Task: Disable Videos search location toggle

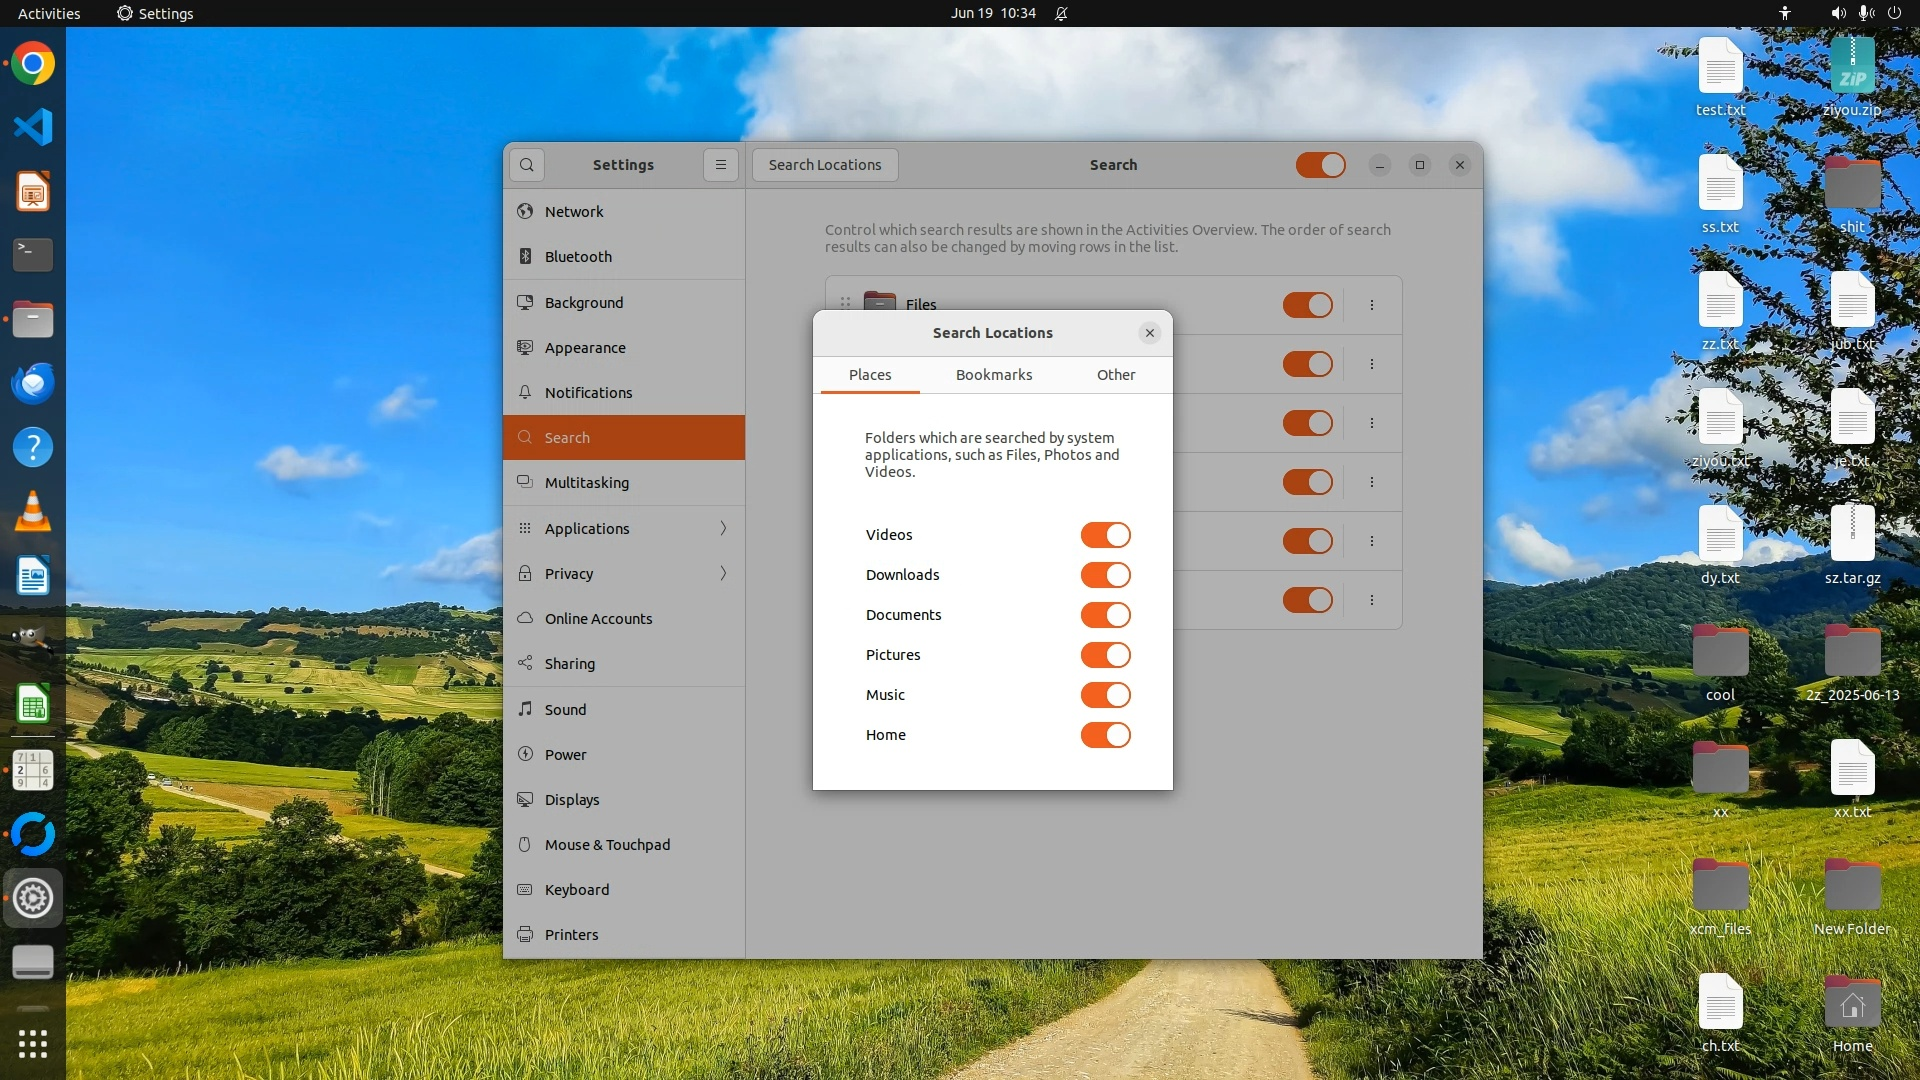Action: 1105,535
